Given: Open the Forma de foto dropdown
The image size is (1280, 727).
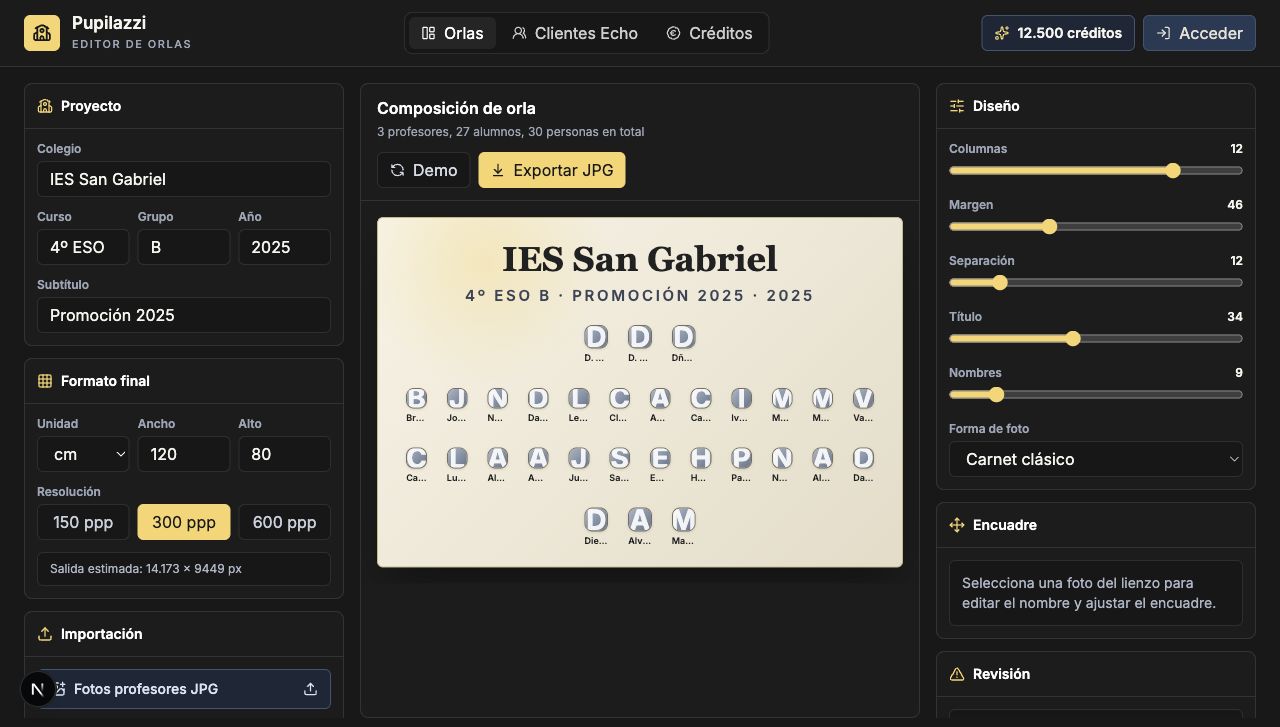Looking at the screenshot, I should [1096, 459].
